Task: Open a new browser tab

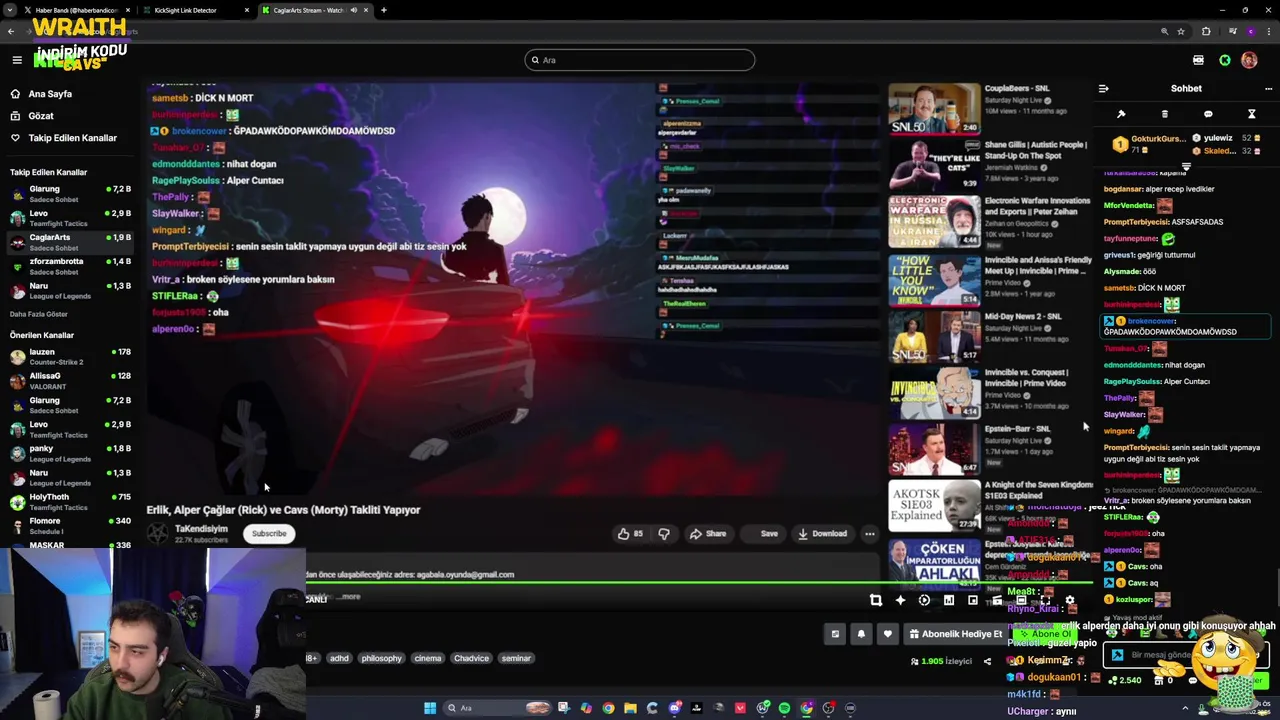Action: click(383, 10)
